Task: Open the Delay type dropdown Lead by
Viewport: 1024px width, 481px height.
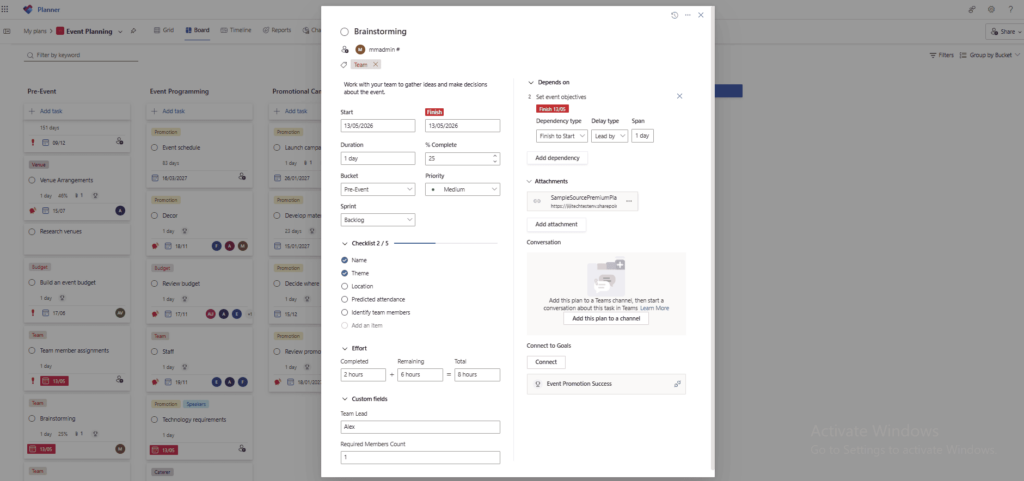Action: click(x=609, y=136)
